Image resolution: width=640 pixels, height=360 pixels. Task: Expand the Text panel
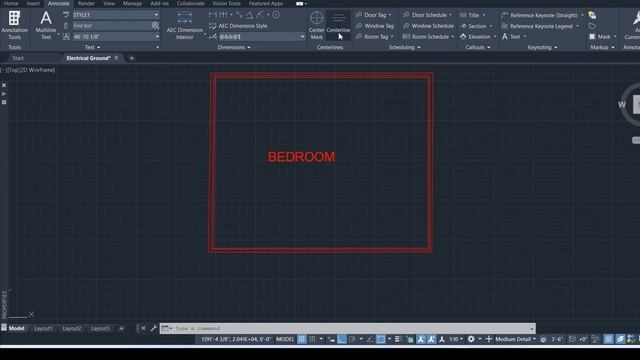92,47
